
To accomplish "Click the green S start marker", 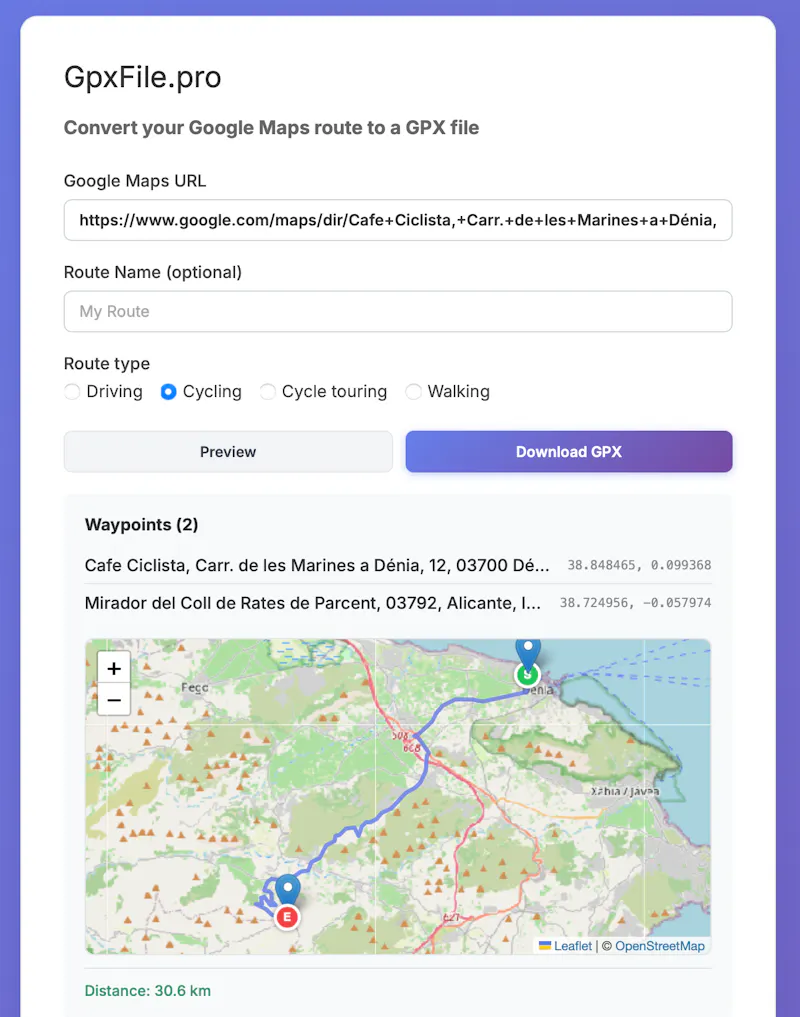I will point(527,675).
